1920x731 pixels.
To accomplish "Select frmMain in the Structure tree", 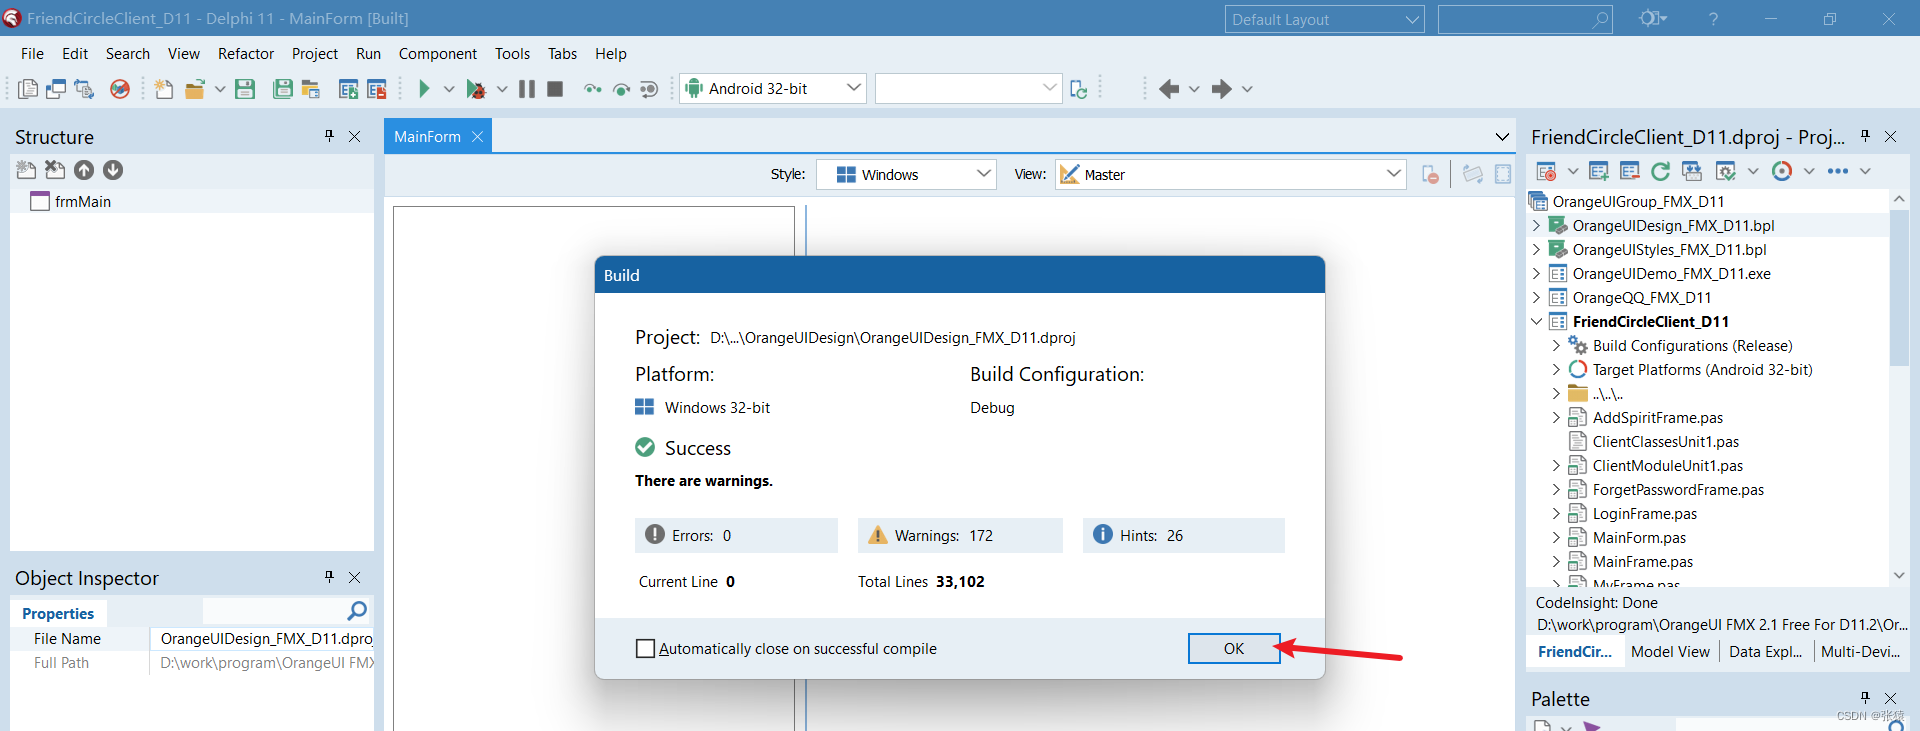I will tap(83, 201).
